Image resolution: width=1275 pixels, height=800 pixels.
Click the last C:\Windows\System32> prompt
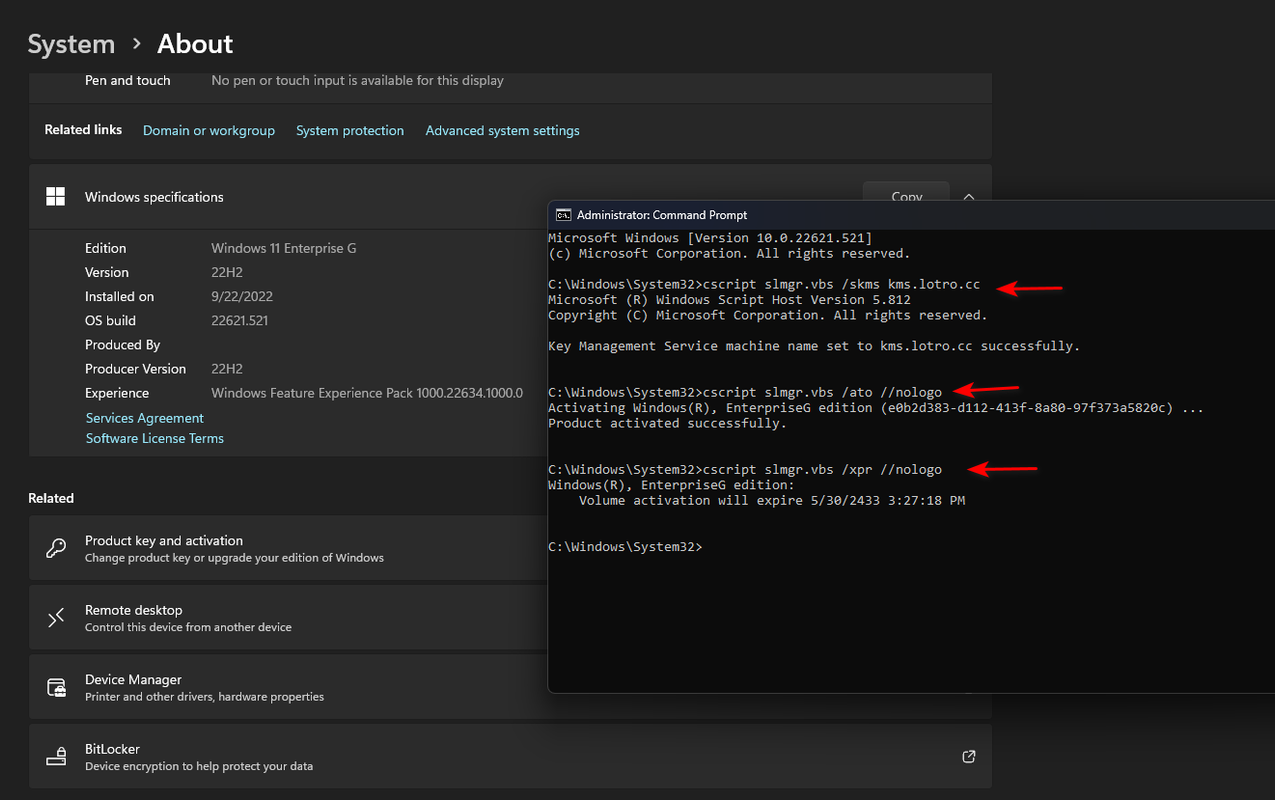tap(625, 547)
